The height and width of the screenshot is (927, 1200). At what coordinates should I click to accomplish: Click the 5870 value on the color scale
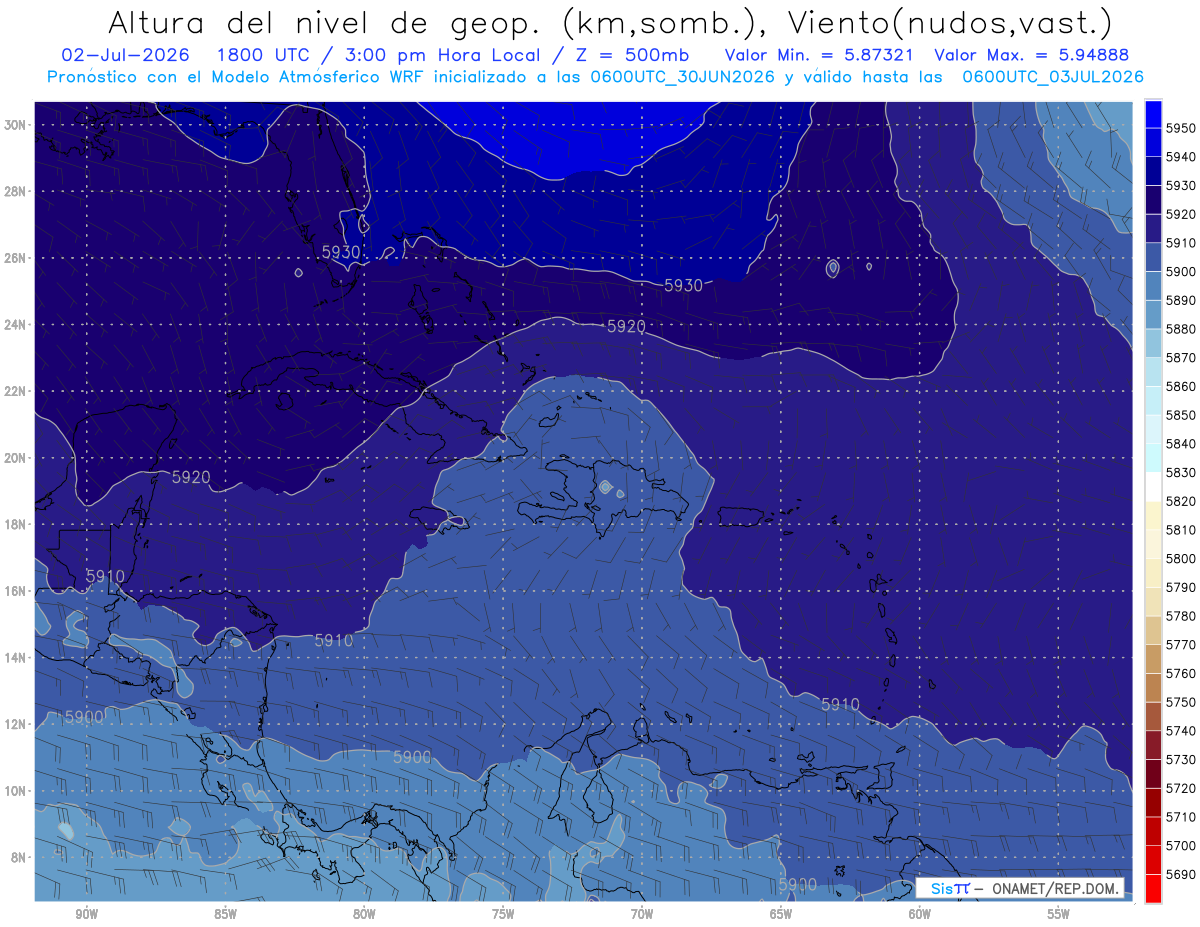[x=1181, y=357]
